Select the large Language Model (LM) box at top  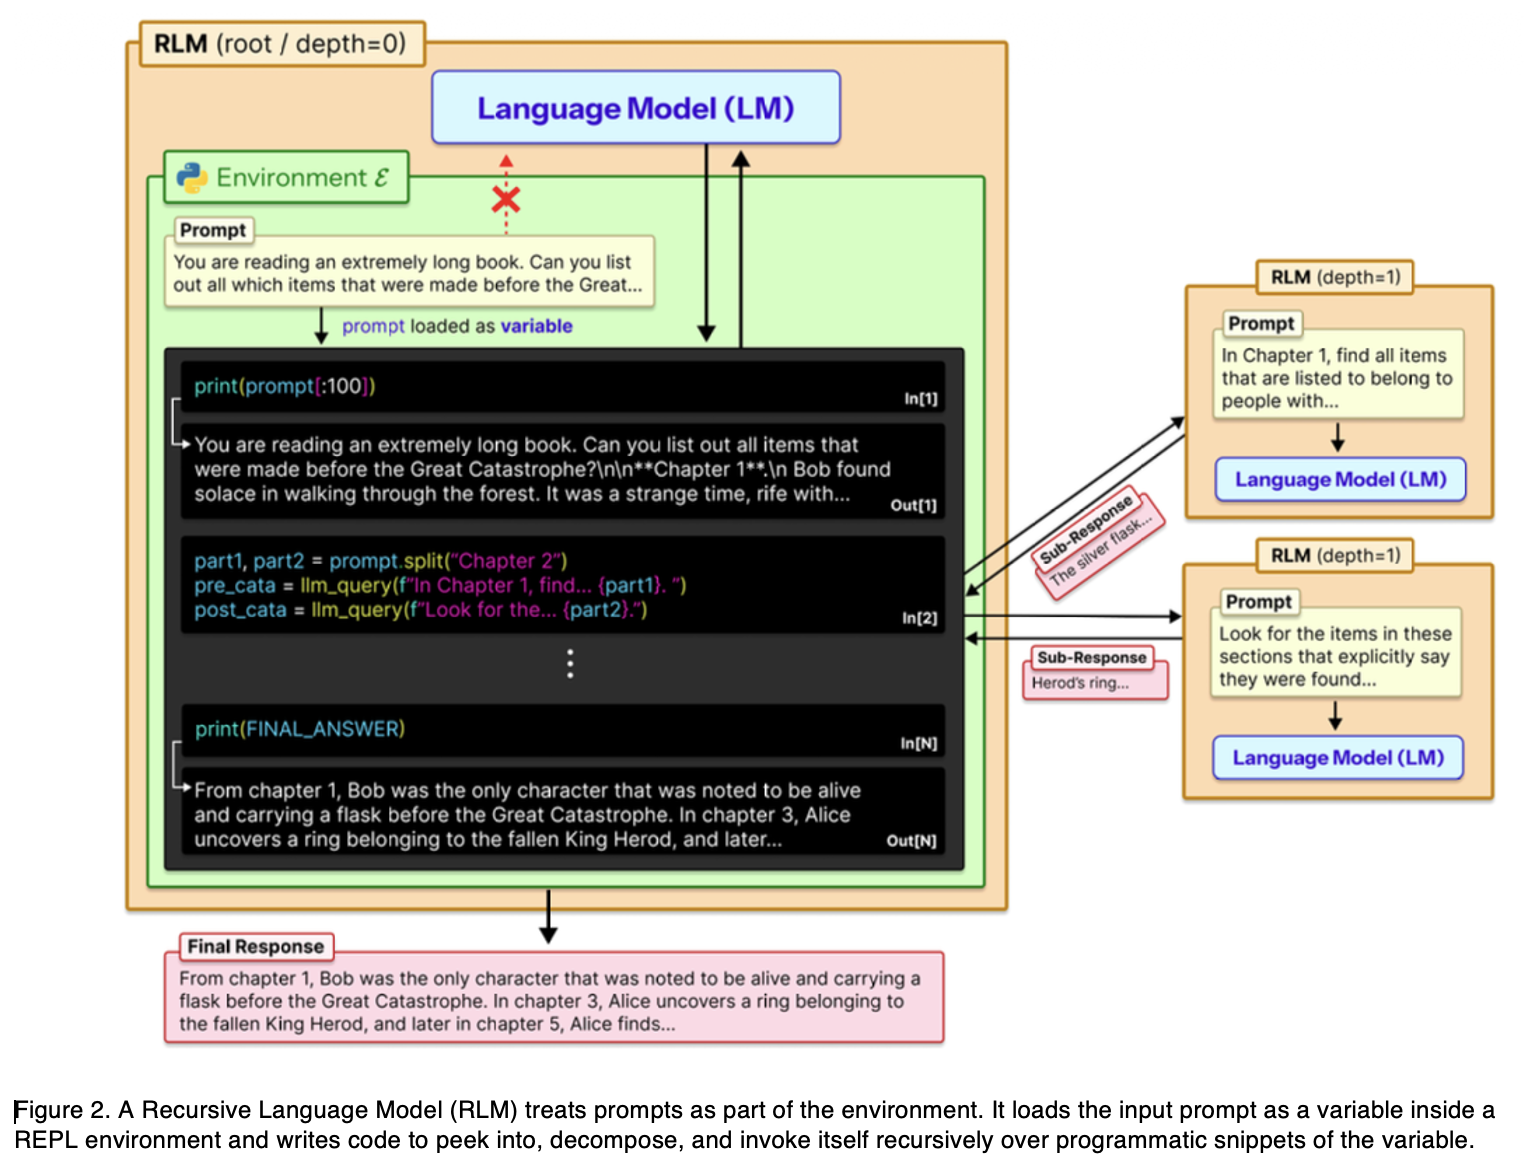[x=635, y=108]
